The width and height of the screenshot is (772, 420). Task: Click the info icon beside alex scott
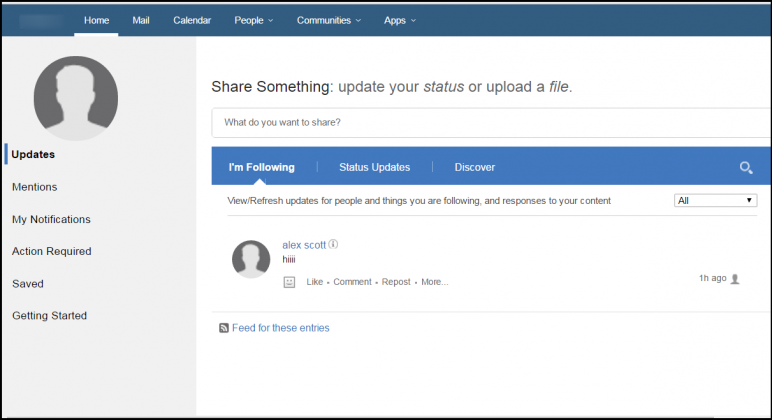point(334,244)
